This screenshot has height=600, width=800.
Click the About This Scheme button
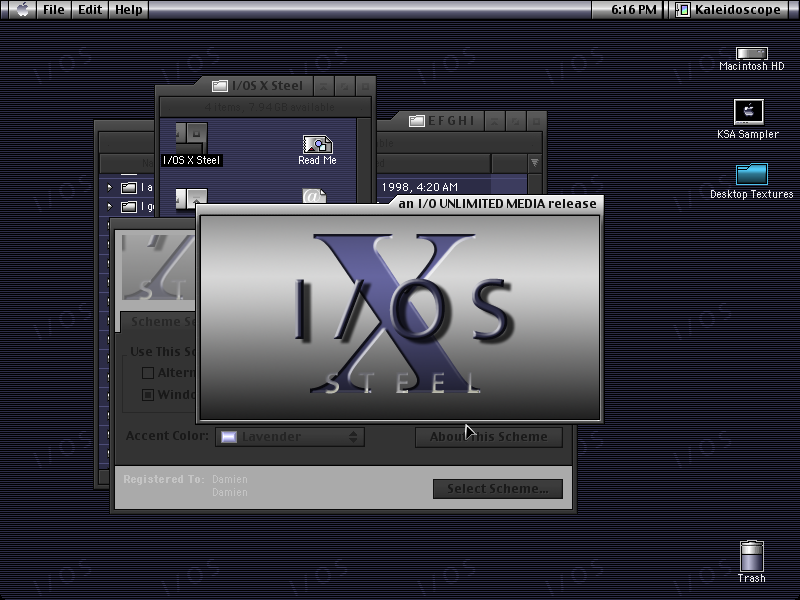(x=489, y=437)
